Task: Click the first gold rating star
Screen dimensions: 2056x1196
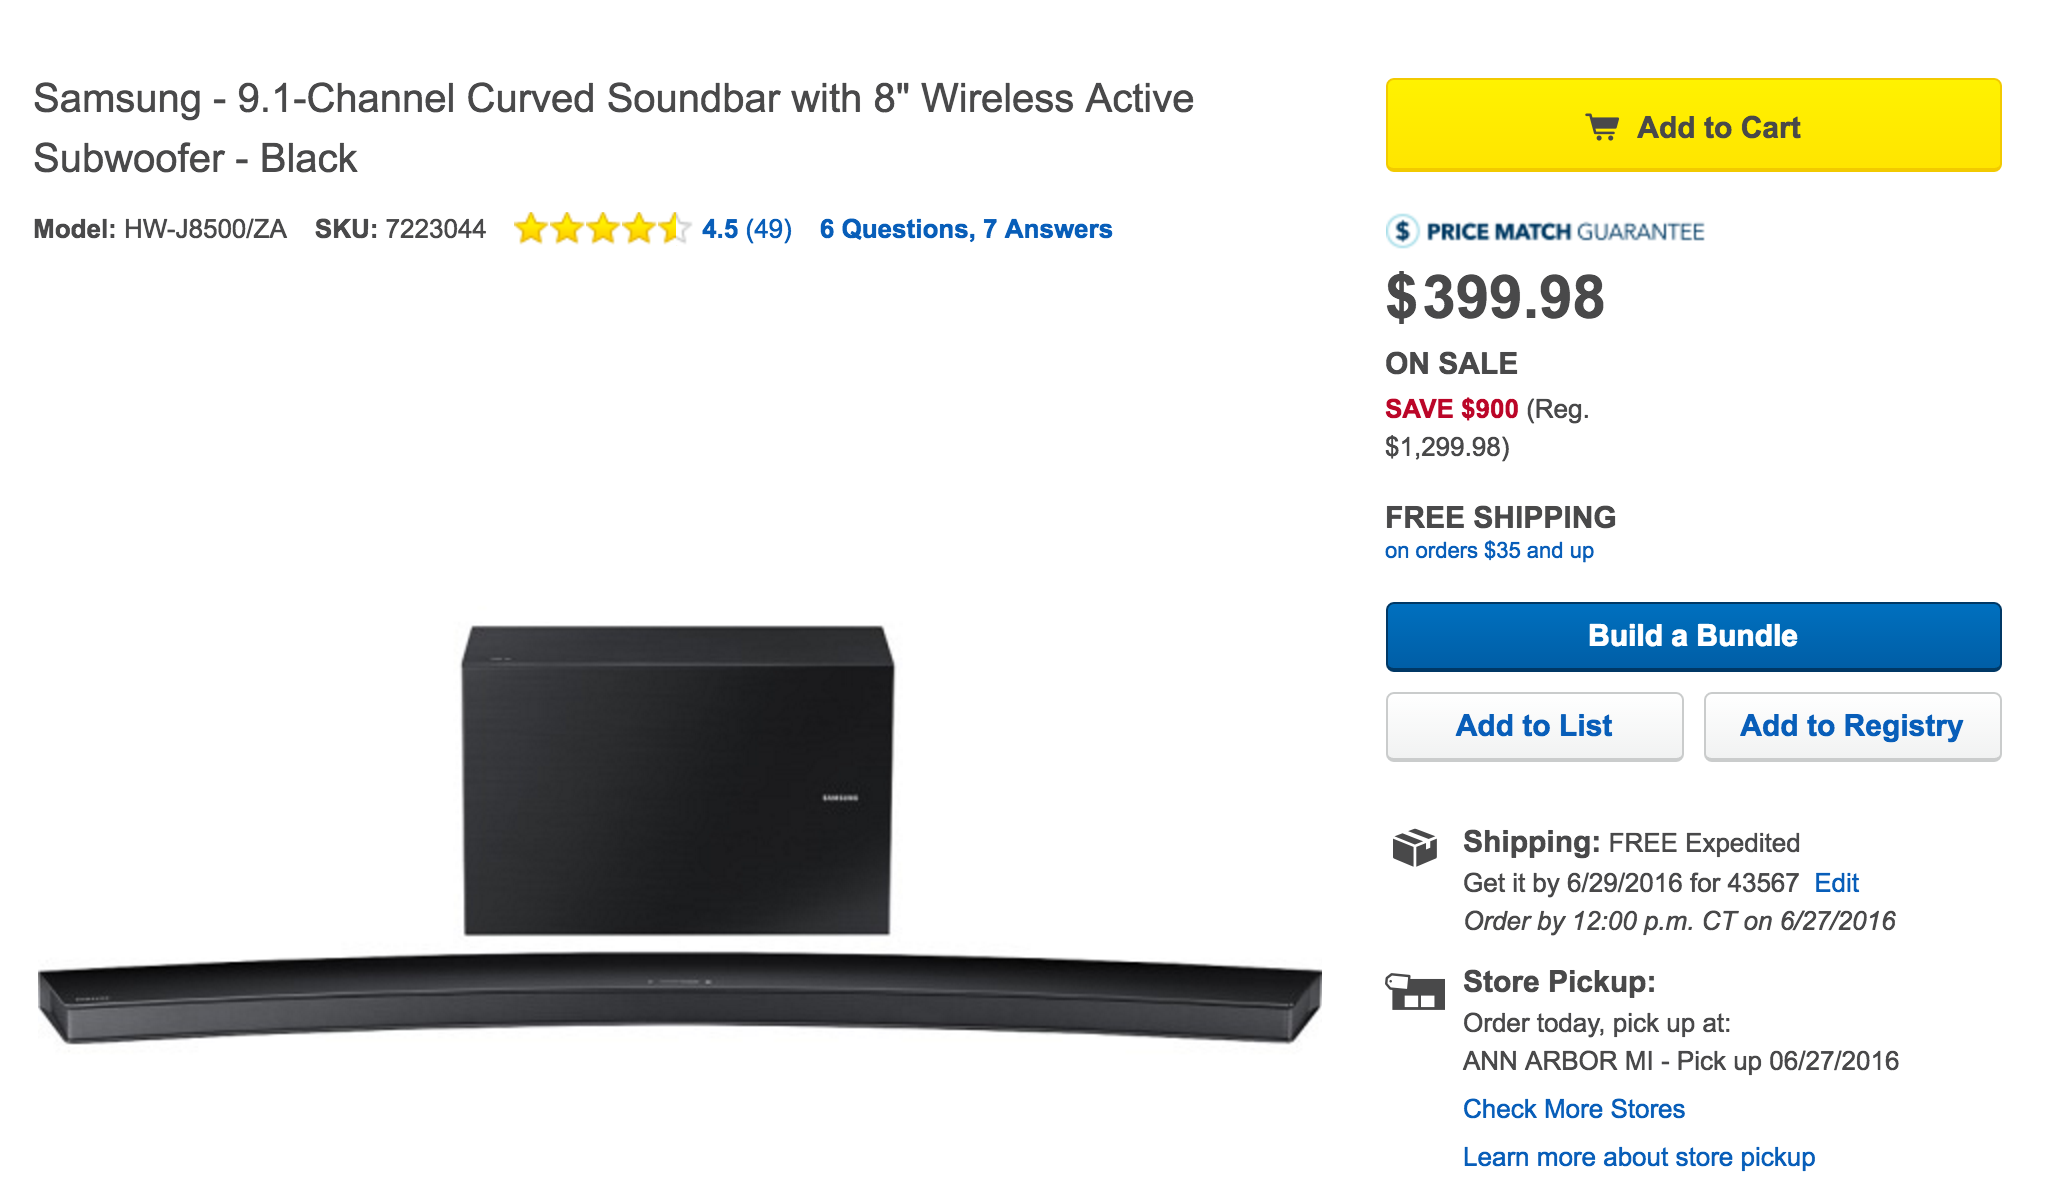Action: 531,229
